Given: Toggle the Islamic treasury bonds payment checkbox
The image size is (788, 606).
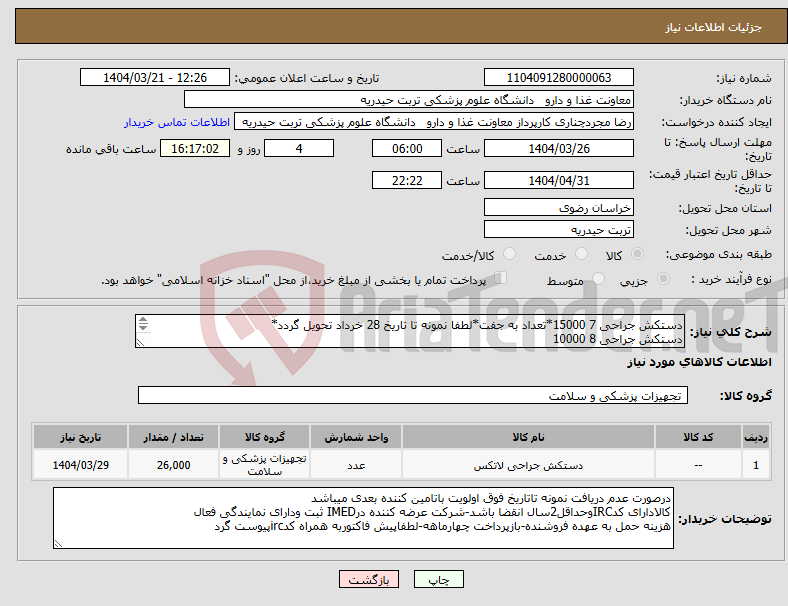Looking at the screenshot, I should tap(501, 277).
